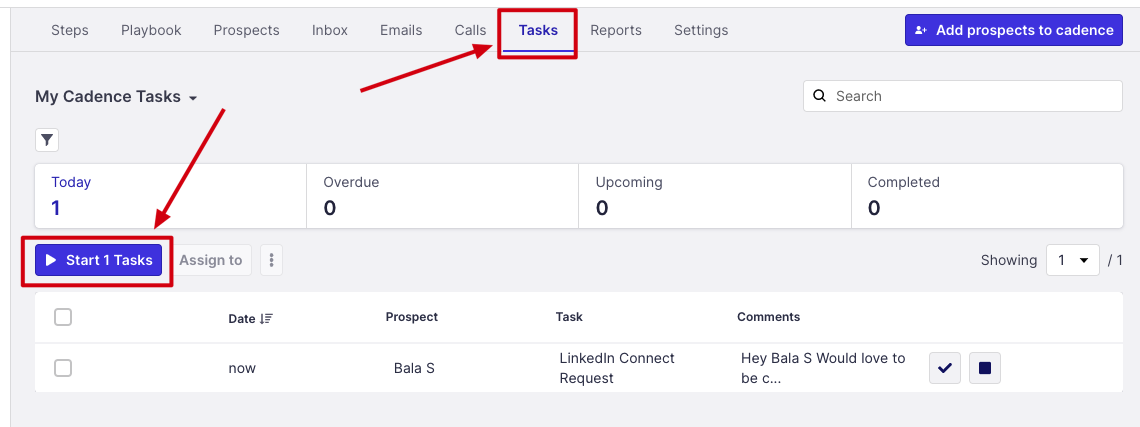1140x427 pixels.
Task: Click Add prospects to cadence button
Action: (x=1013, y=30)
